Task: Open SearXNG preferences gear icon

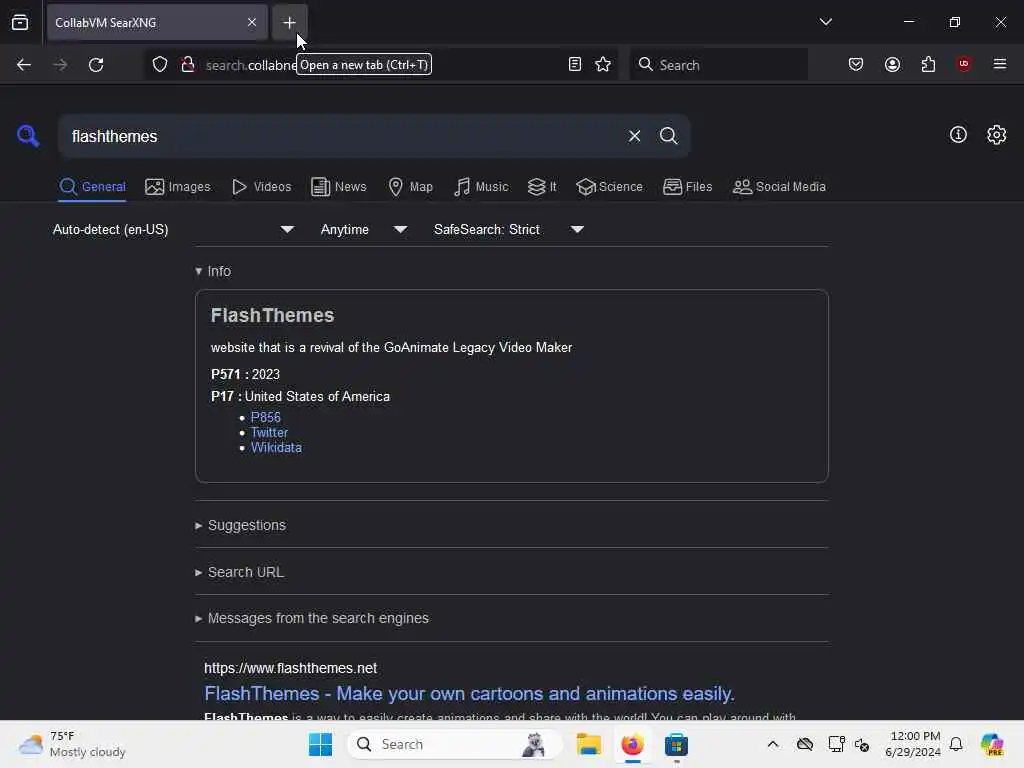Action: coord(996,135)
